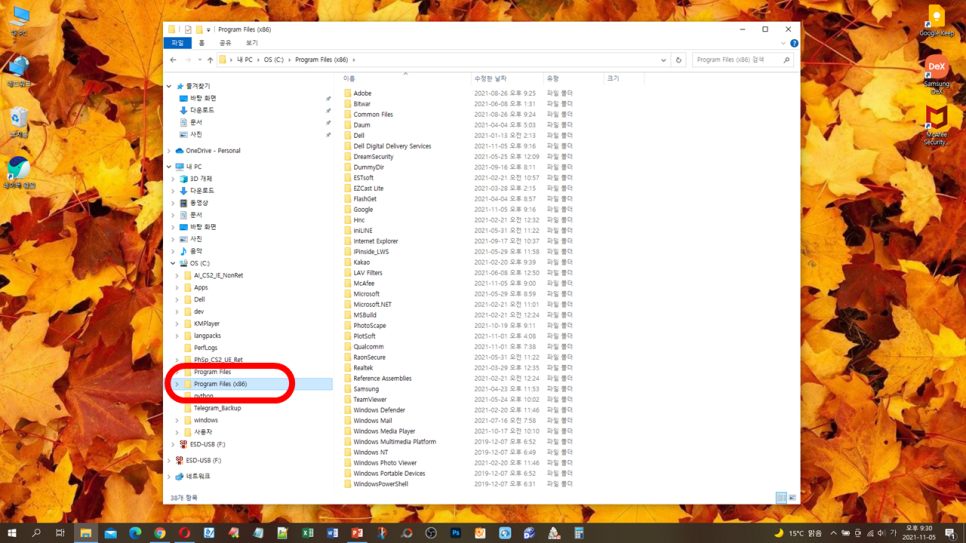
Task: Select the Reference Assemblies folder
Action: point(382,378)
